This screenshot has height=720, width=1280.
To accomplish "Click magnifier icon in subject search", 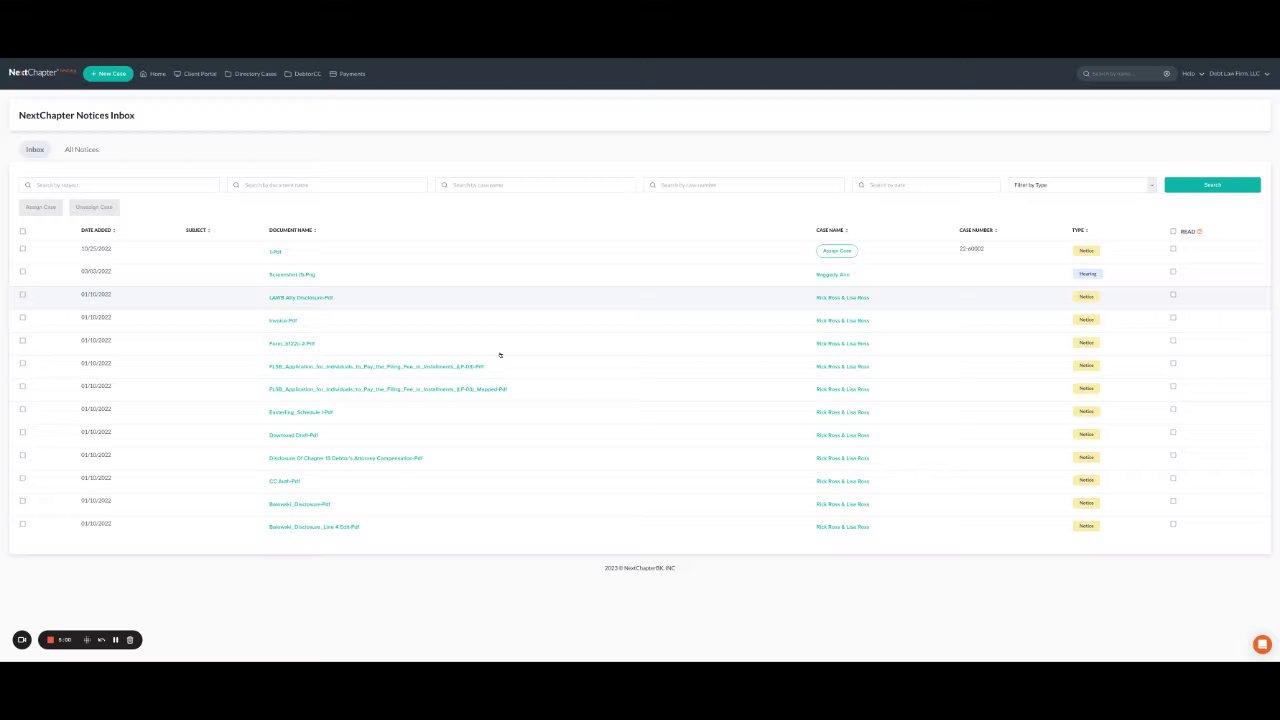I will (x=28, y=185).
